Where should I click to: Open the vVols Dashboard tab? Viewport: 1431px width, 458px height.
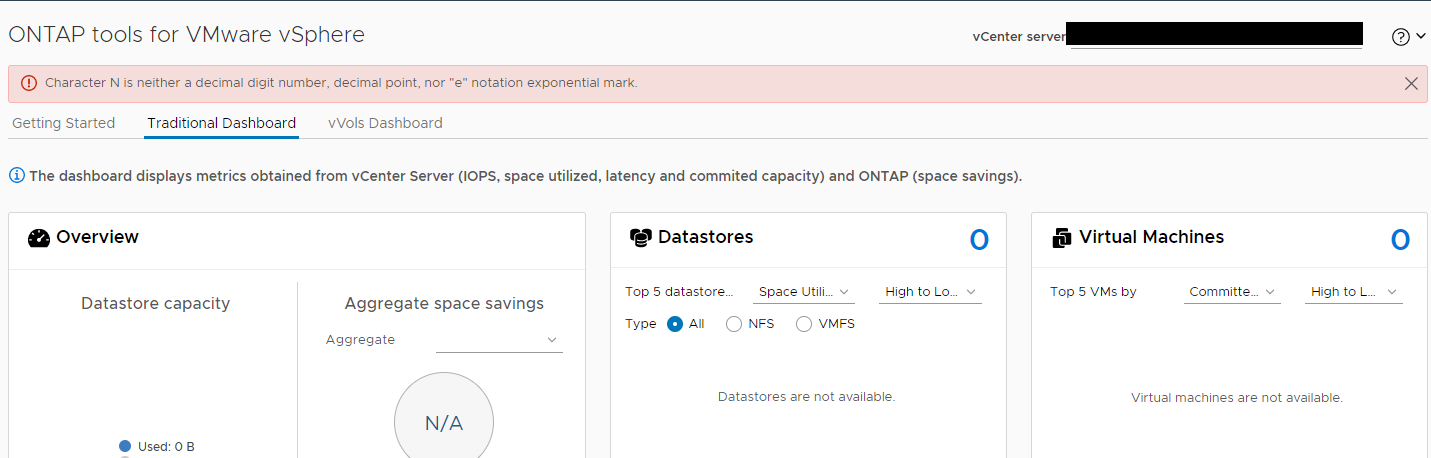click(385, 123)
